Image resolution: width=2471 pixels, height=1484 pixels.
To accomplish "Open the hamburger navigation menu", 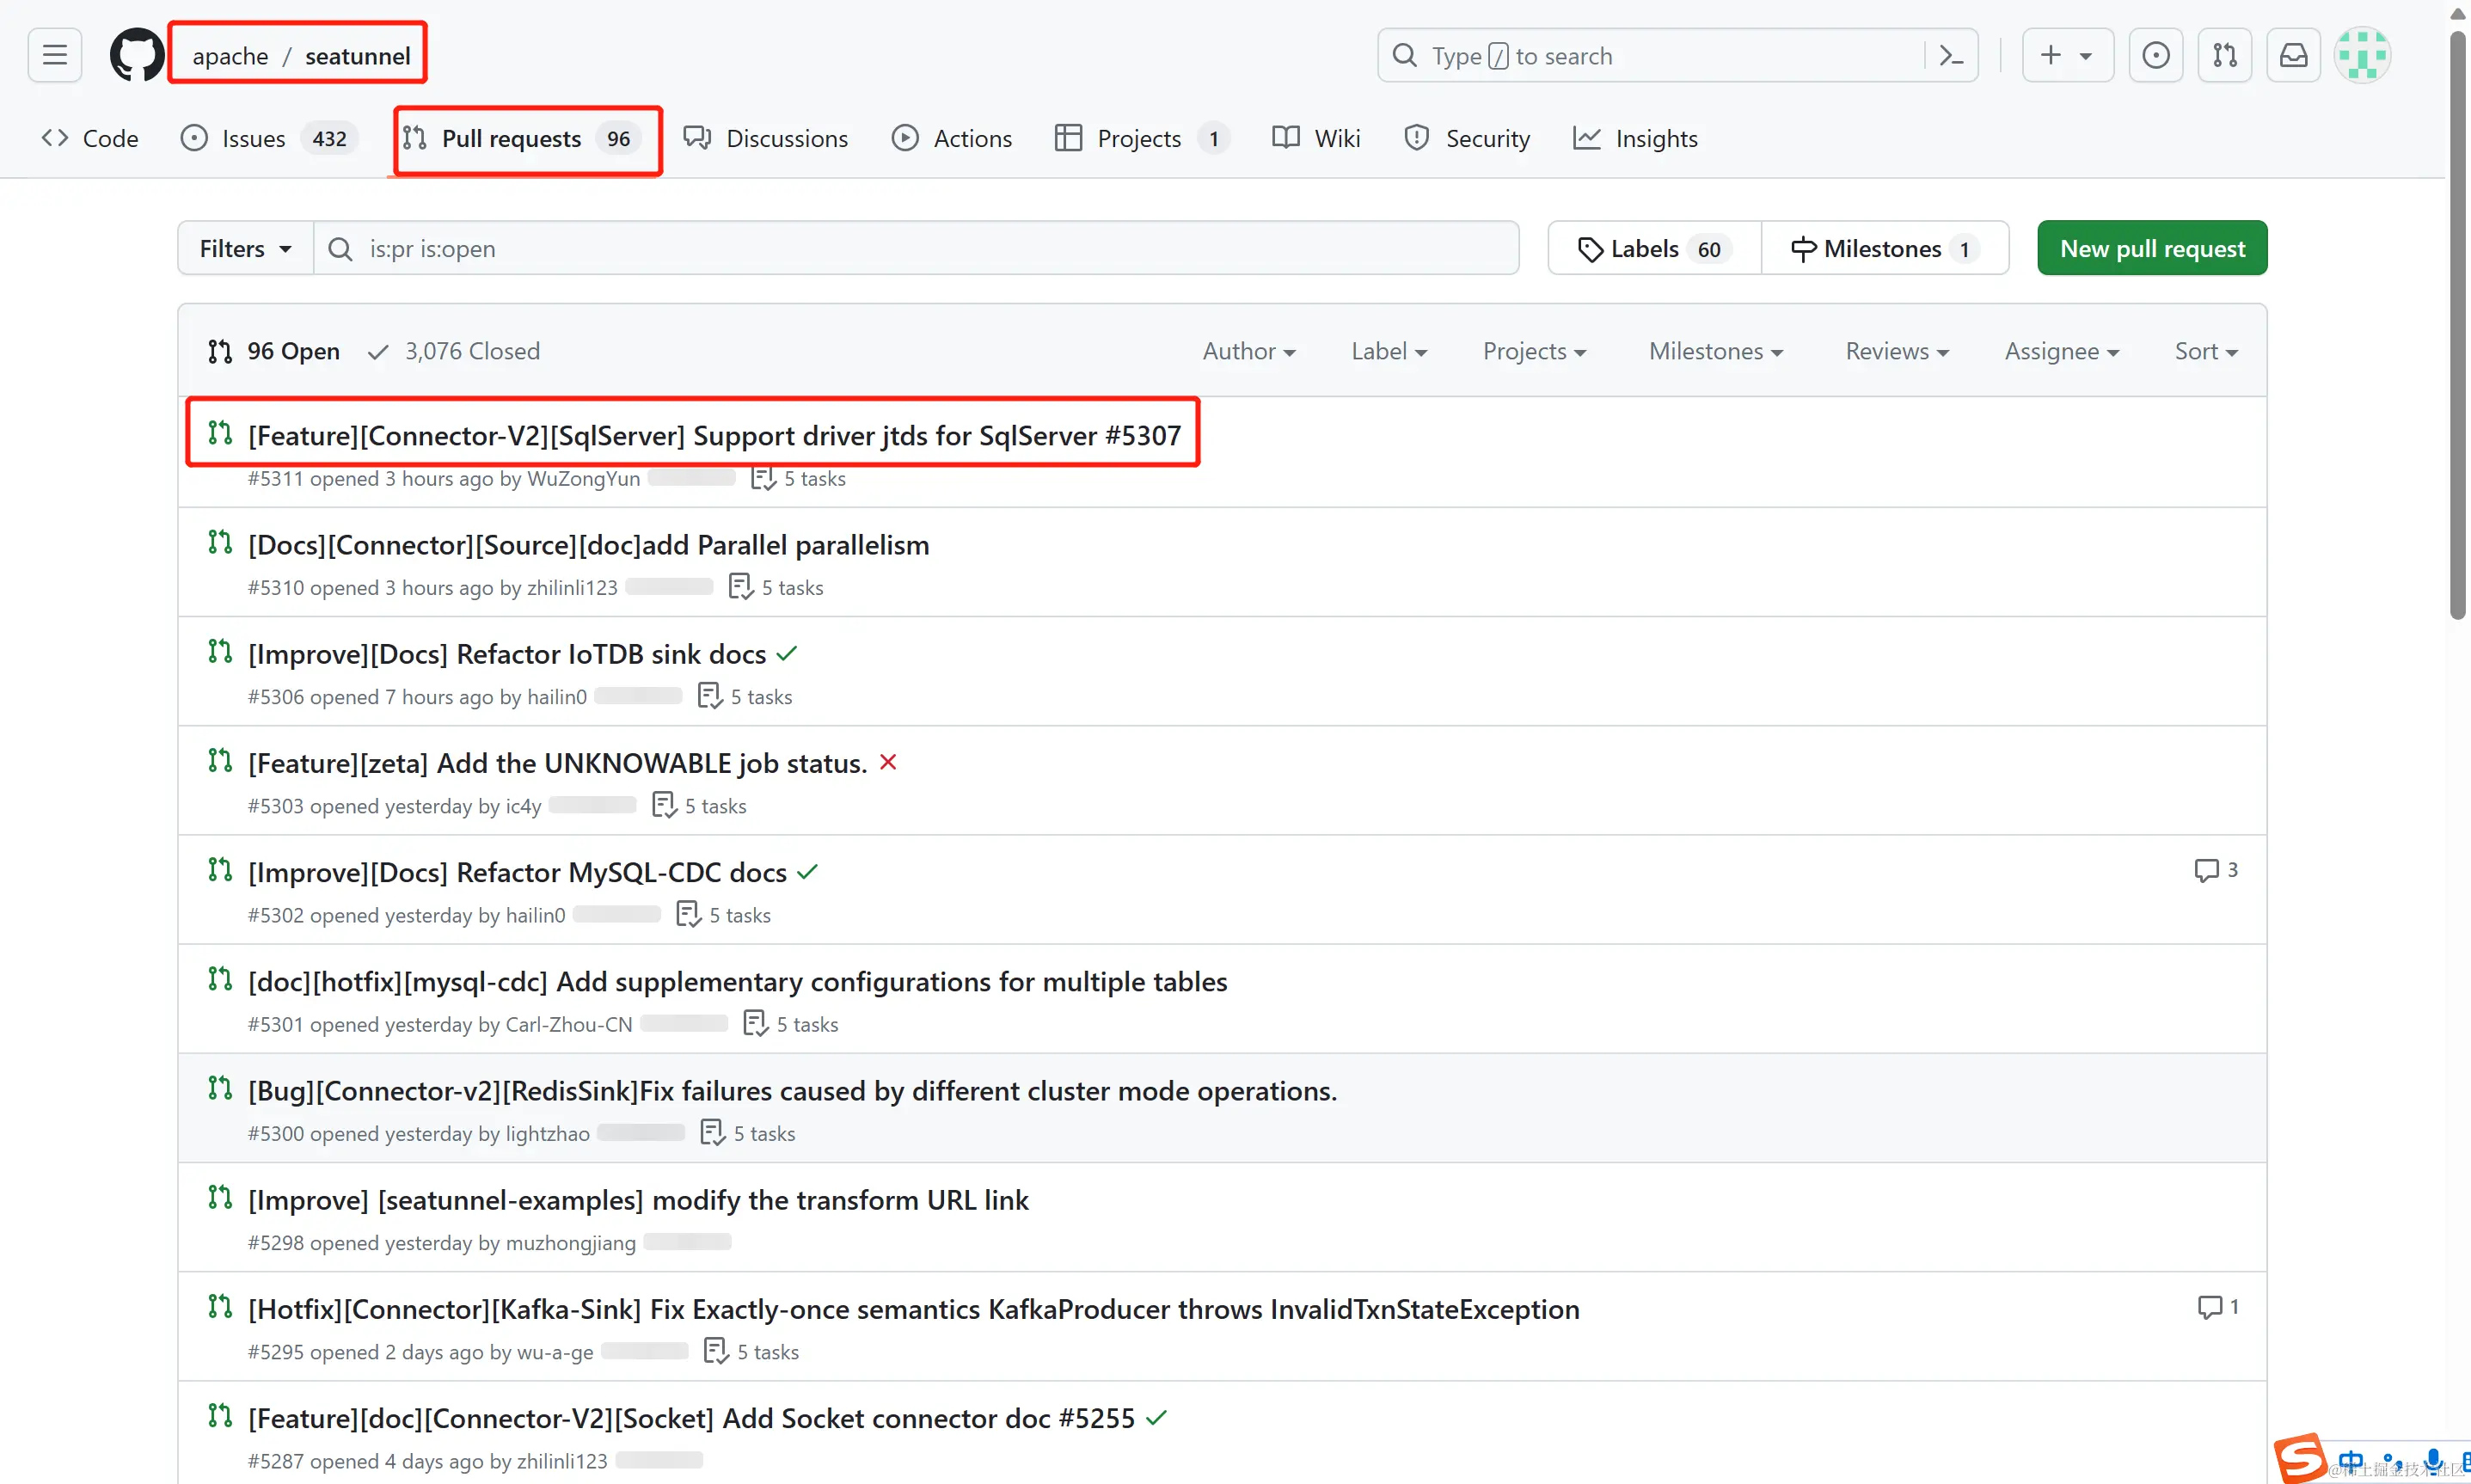I will [x=55, y=55].
